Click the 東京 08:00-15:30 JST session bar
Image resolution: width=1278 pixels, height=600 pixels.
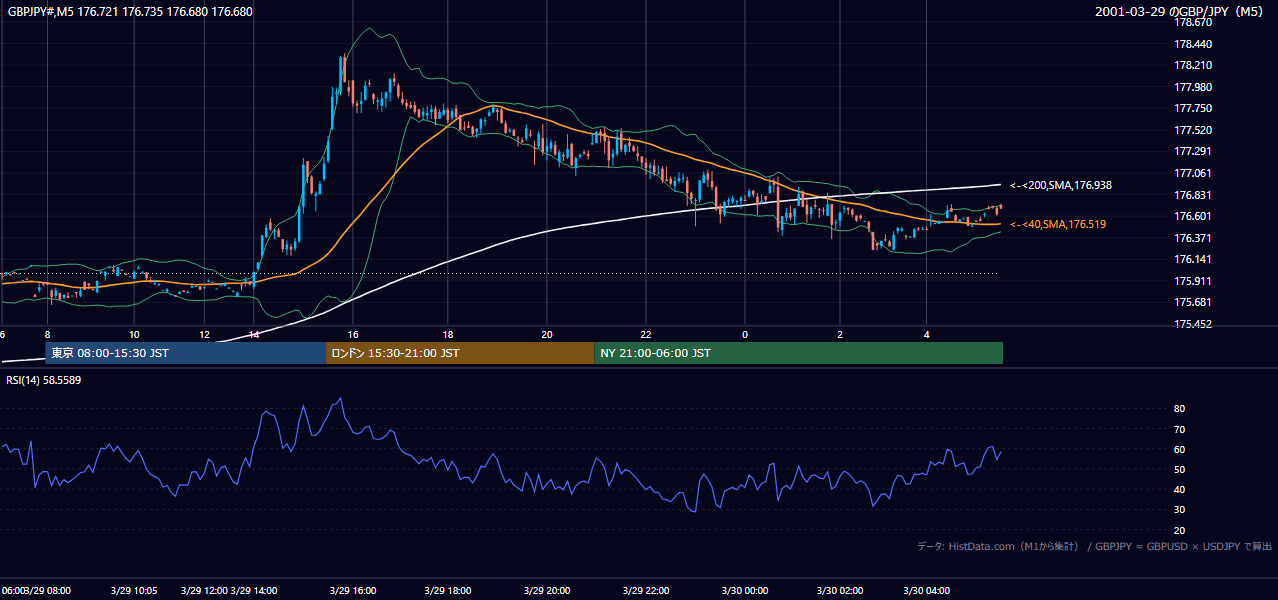coord(185,353)
